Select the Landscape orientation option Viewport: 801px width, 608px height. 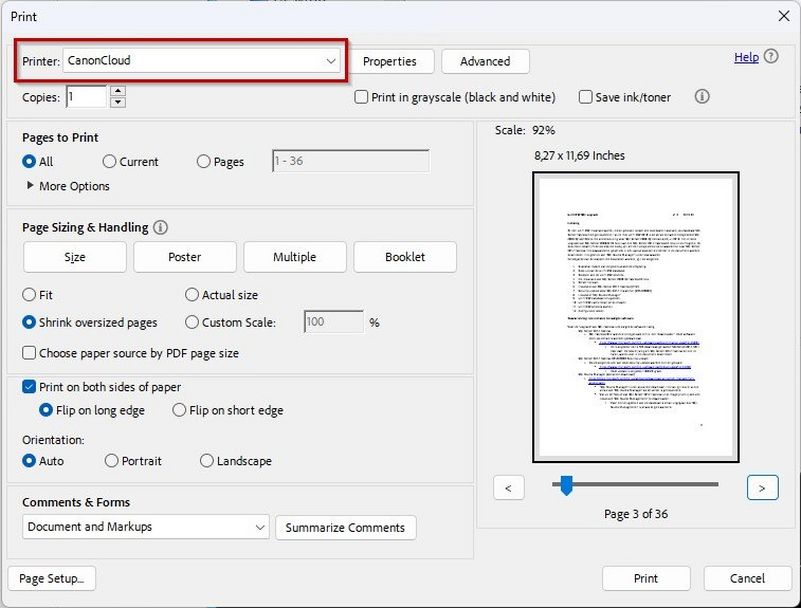click(x=207, y=461)
